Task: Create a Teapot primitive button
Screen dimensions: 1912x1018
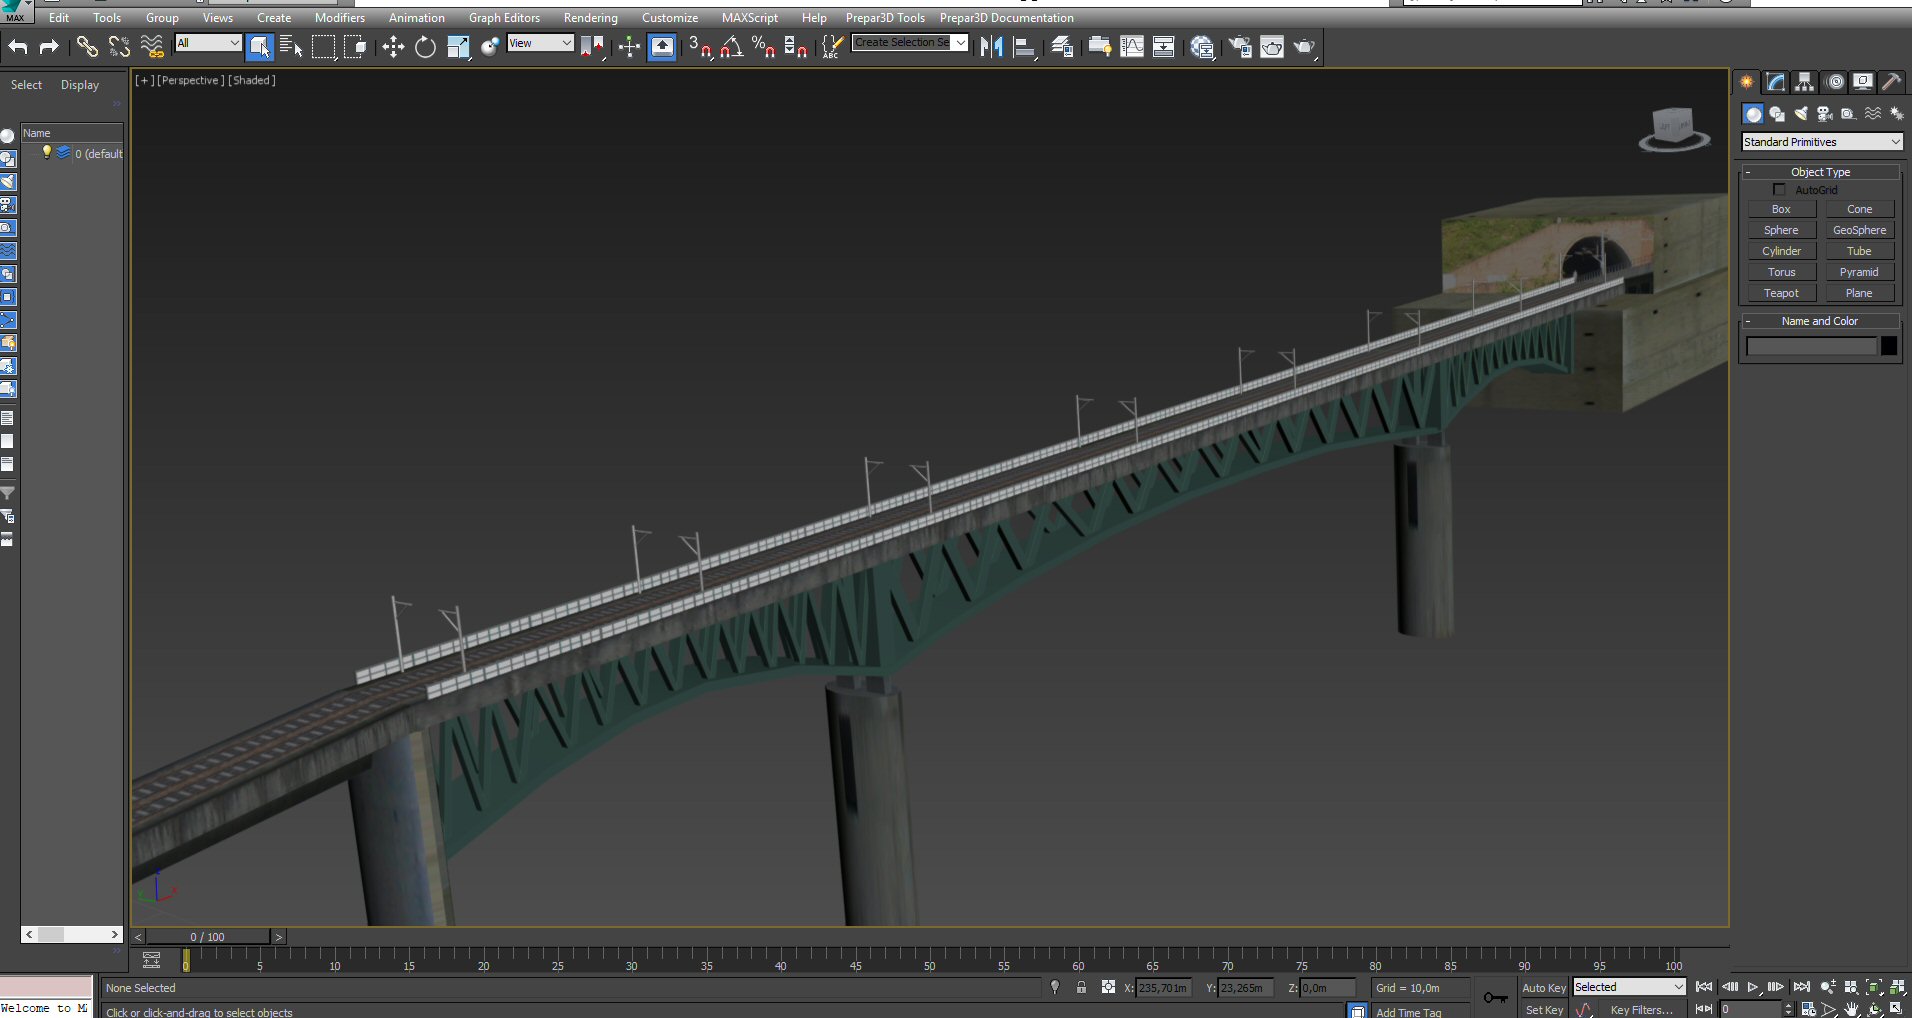Action: (x=1781, y=293)
